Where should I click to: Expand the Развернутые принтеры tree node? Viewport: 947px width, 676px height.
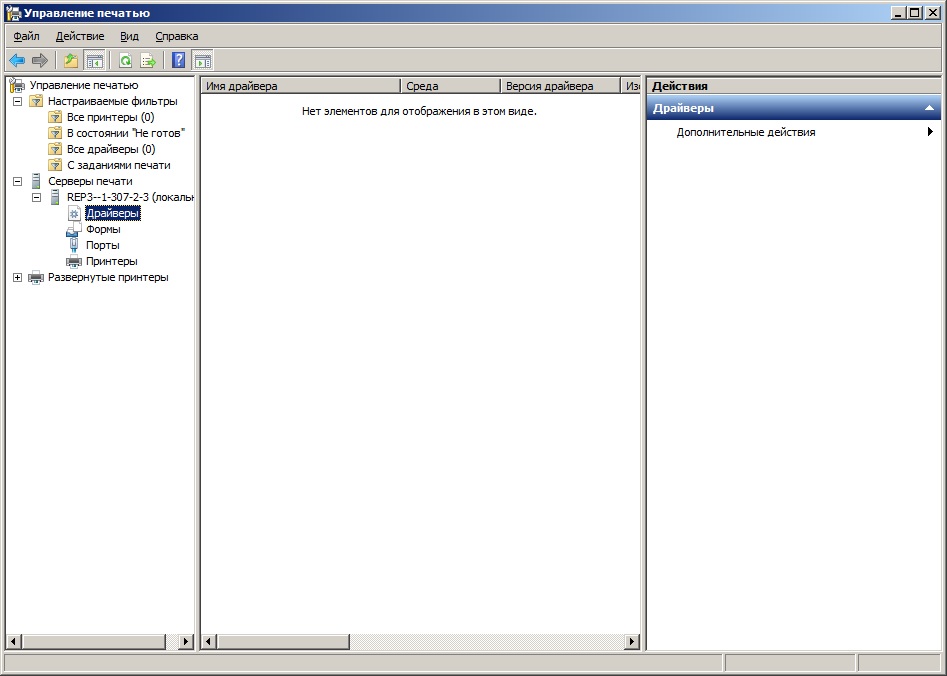click(x=18, y=277)
